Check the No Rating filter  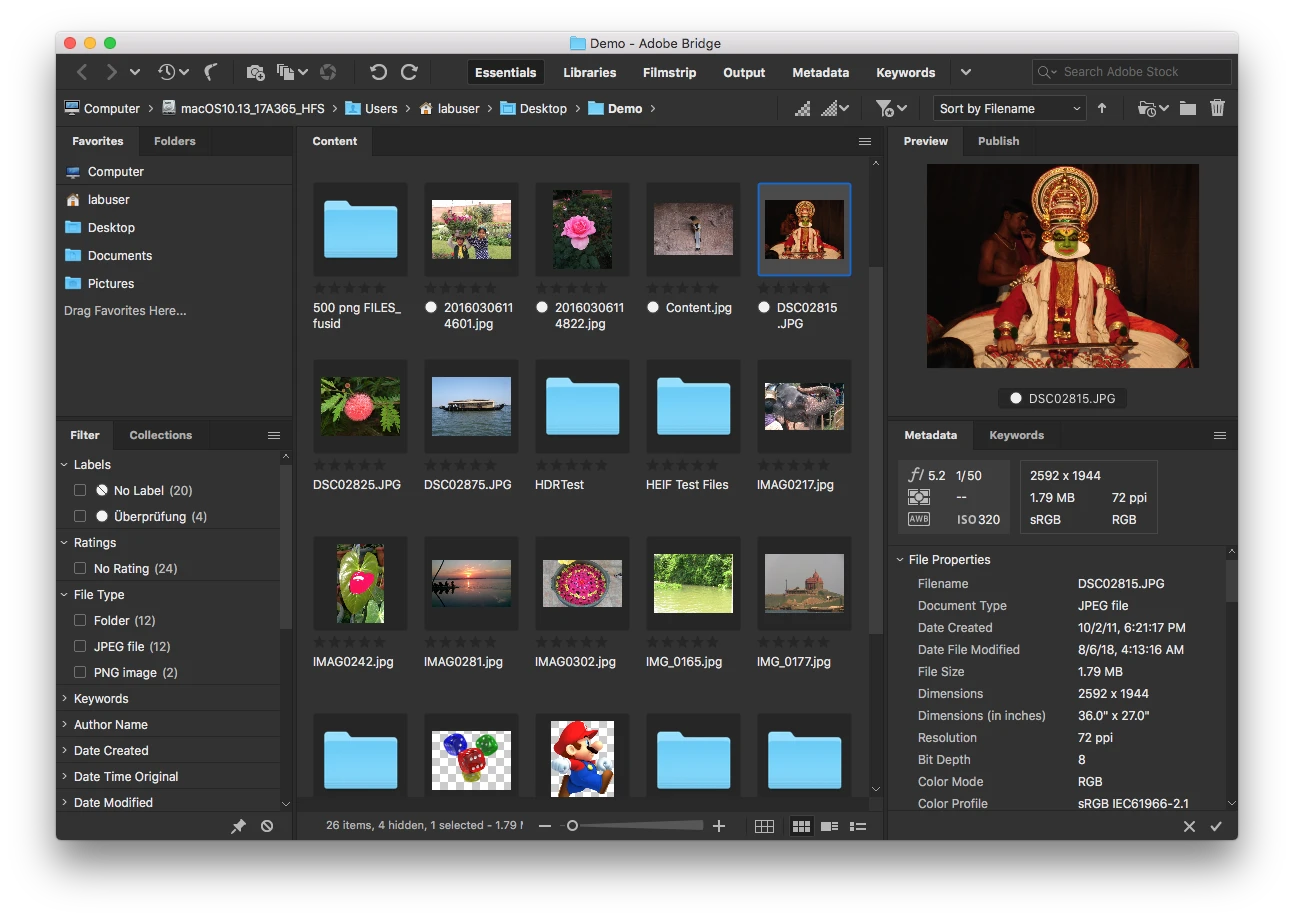(80, 568)
